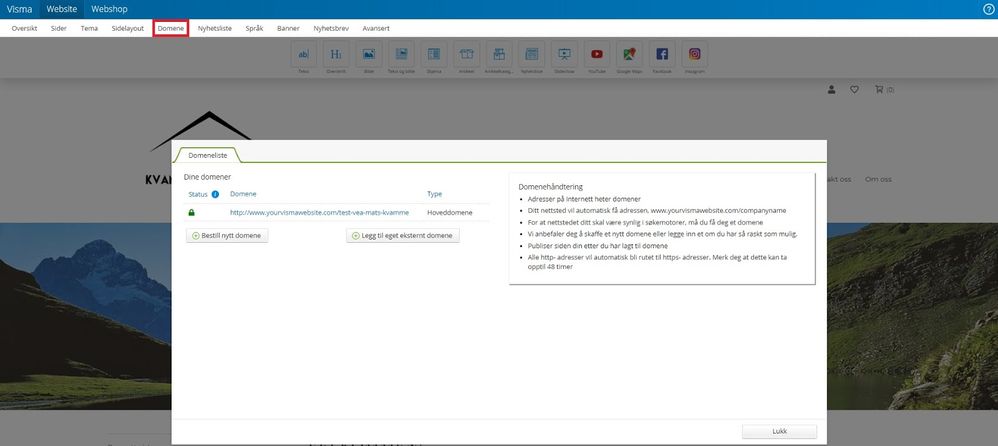This screenshot has height=446, width=998.
Task: Click Bestill nytt domene button
Action: click(227, 235)
